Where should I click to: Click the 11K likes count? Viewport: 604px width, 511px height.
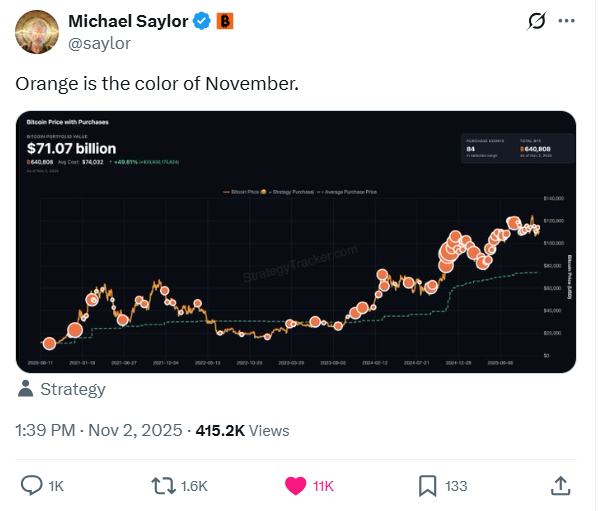click(323, 486)
